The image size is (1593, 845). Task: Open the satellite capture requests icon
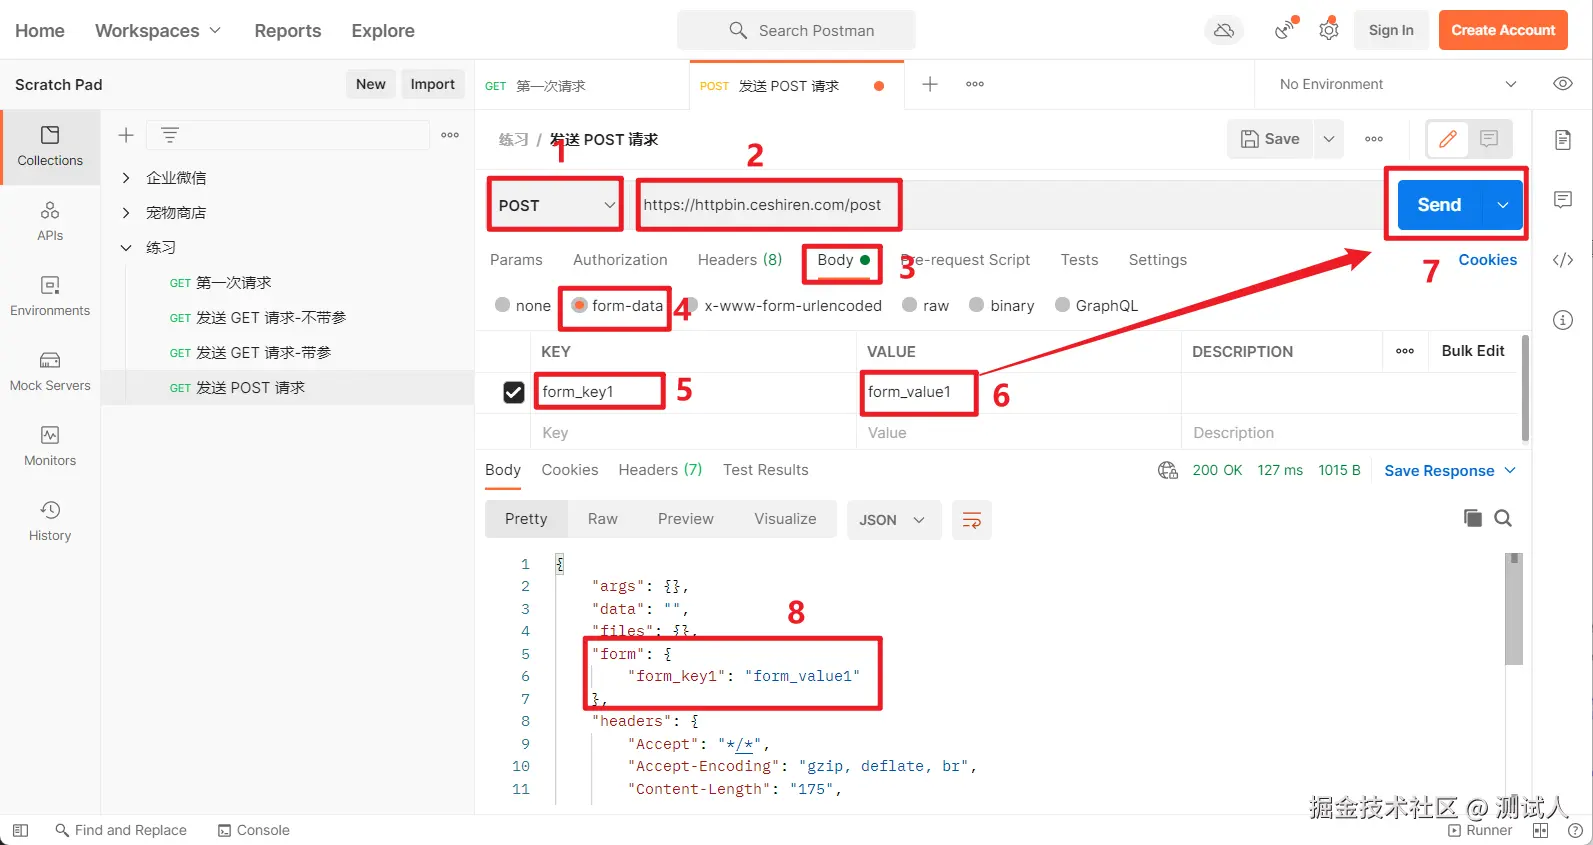(1286, 30)
